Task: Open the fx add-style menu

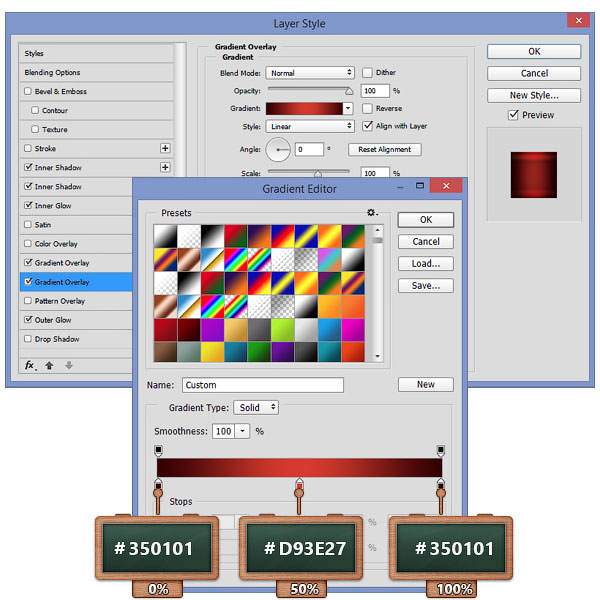Action: [30, 365]
